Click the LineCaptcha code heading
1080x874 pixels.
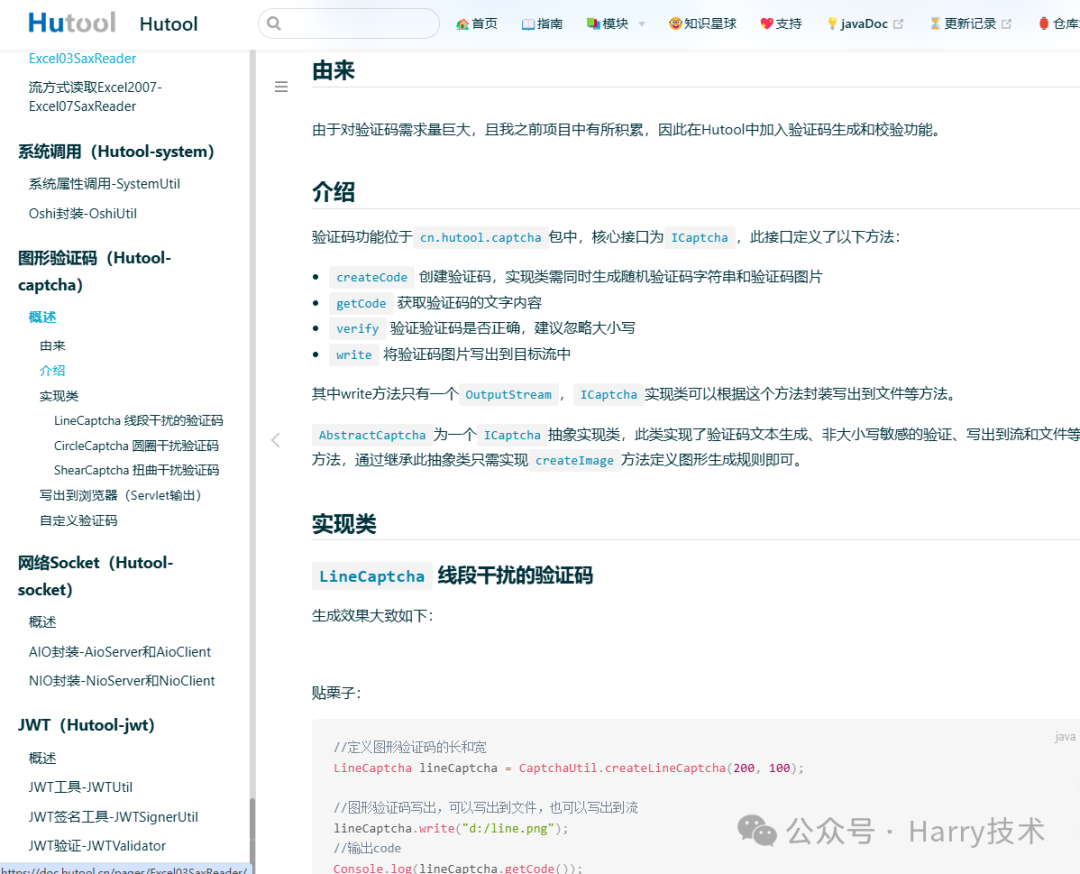click(x=372, y=576)
